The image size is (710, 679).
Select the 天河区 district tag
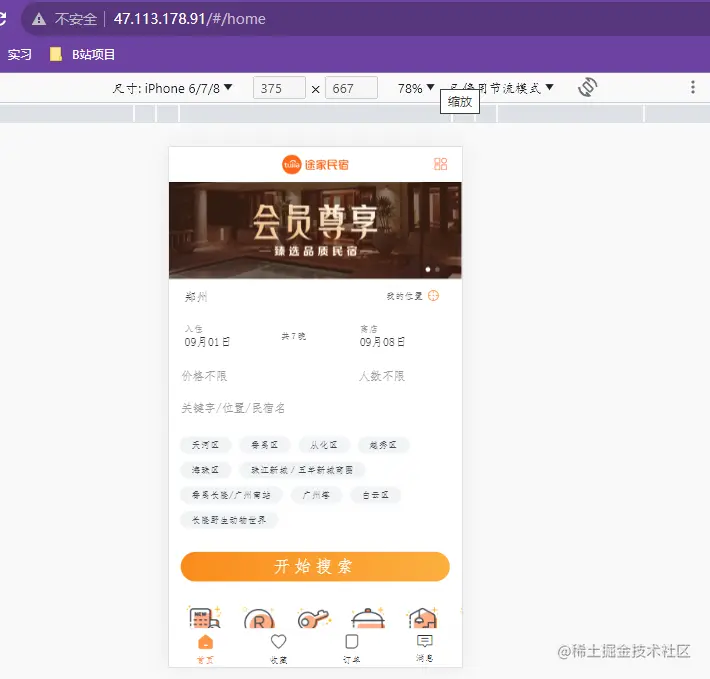(206, 445)
